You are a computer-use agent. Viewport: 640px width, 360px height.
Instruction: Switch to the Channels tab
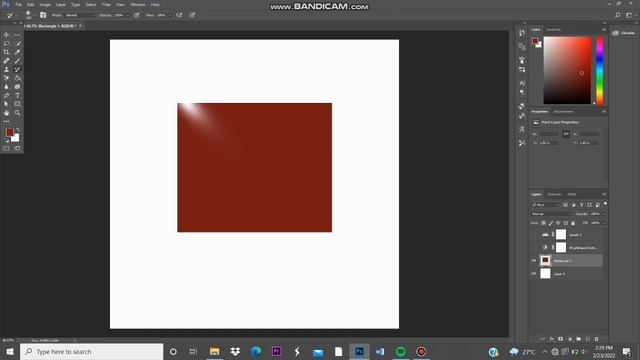click(x=554, y=194)
